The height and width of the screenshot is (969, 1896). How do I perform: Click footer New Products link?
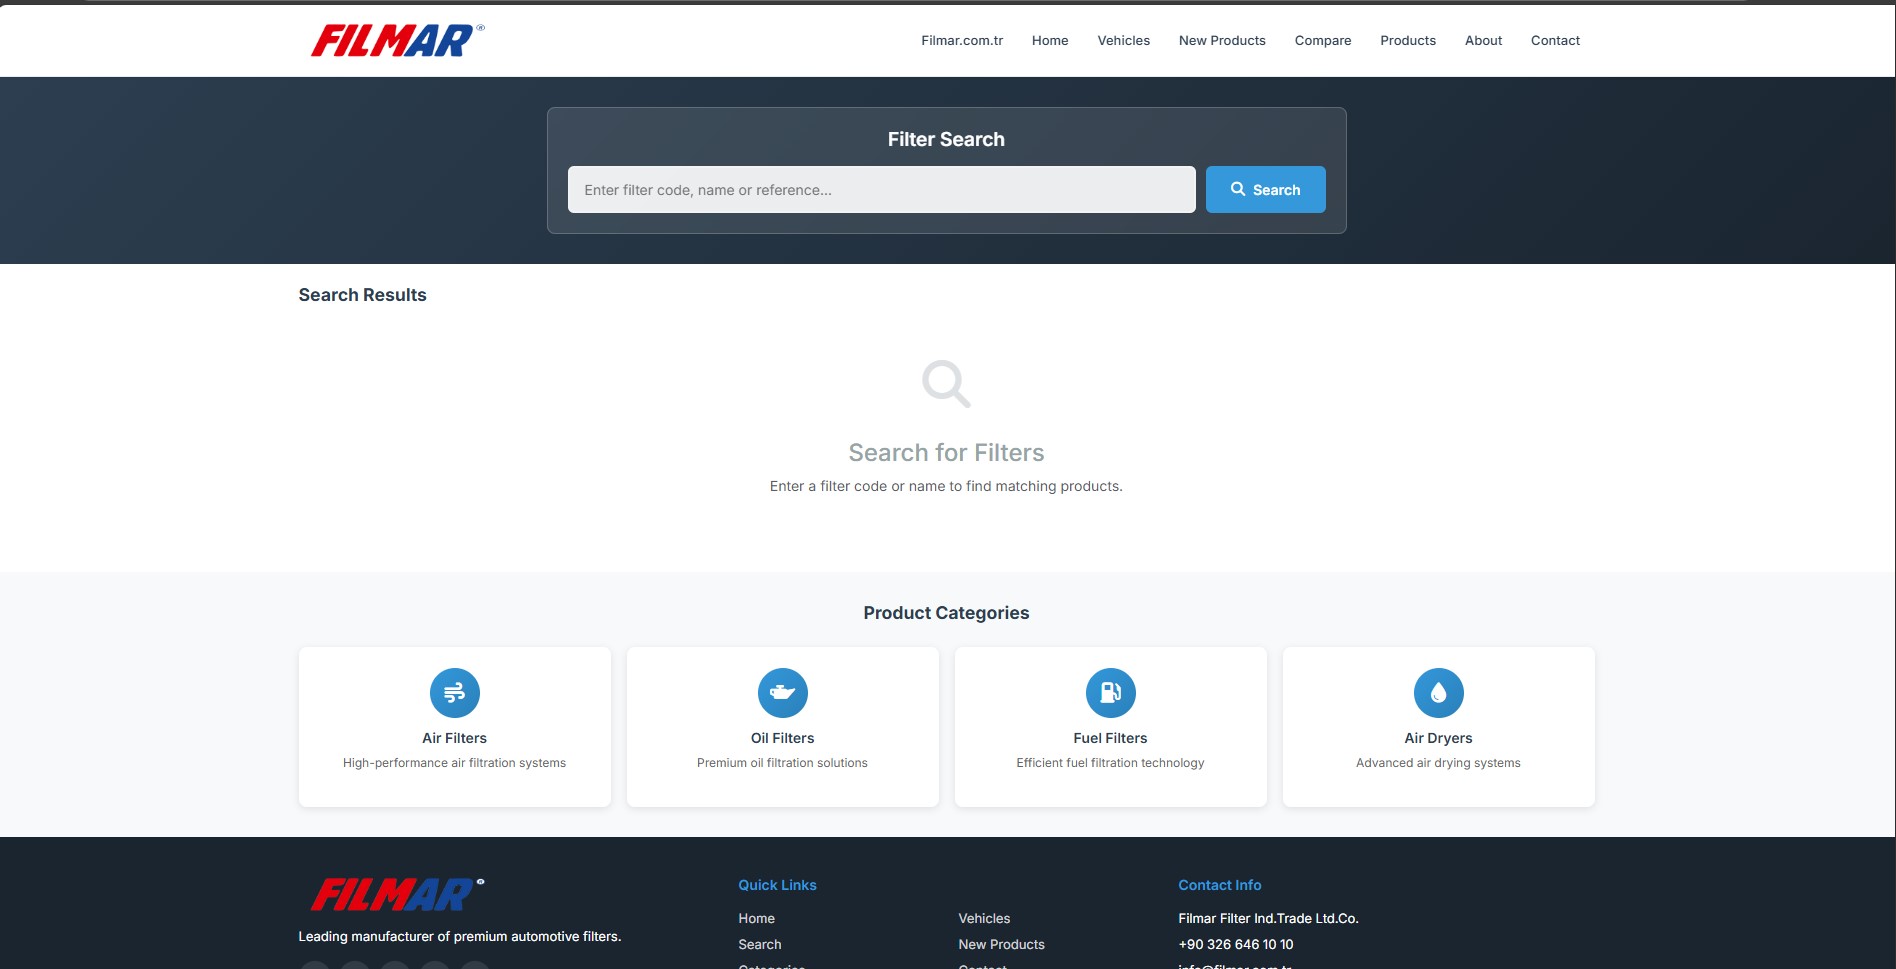tap(1001, 944)
